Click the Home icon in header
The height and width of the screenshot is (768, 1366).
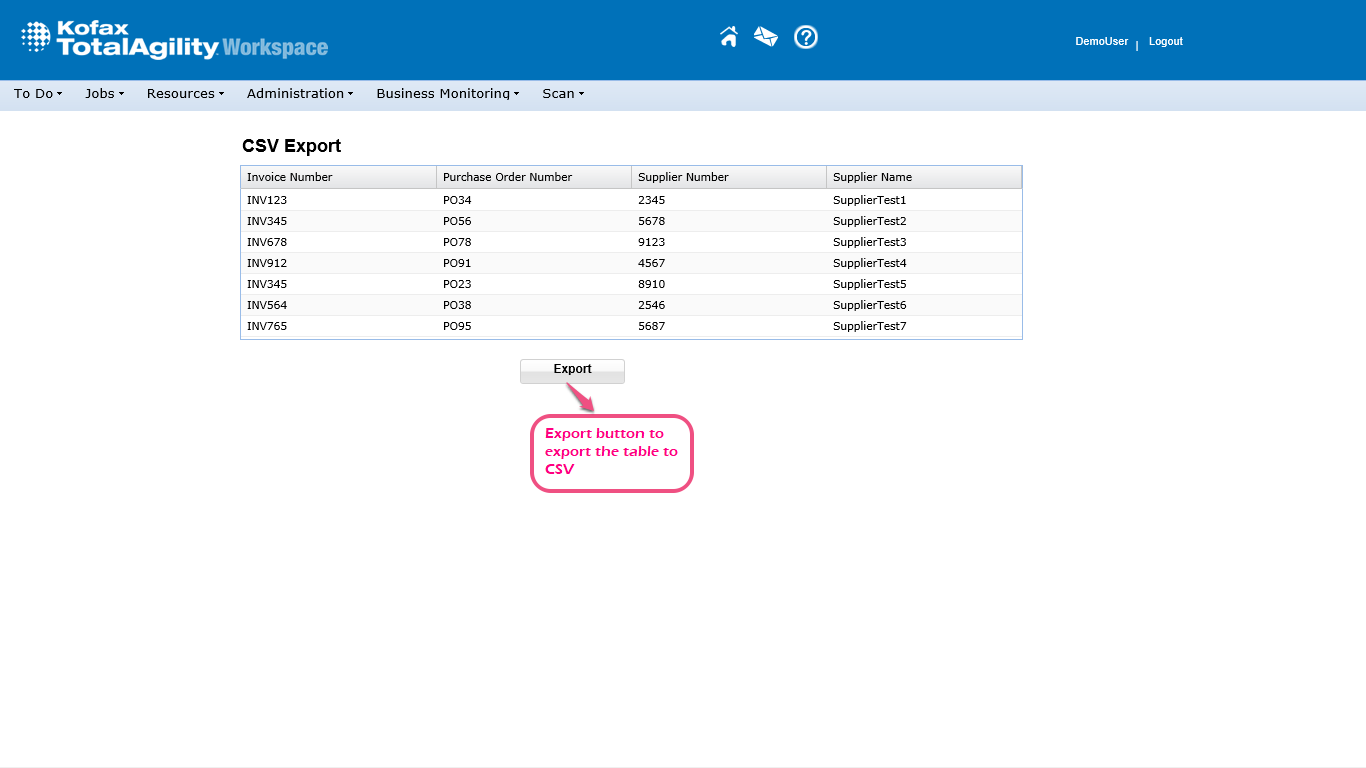[x=729, y=37]
